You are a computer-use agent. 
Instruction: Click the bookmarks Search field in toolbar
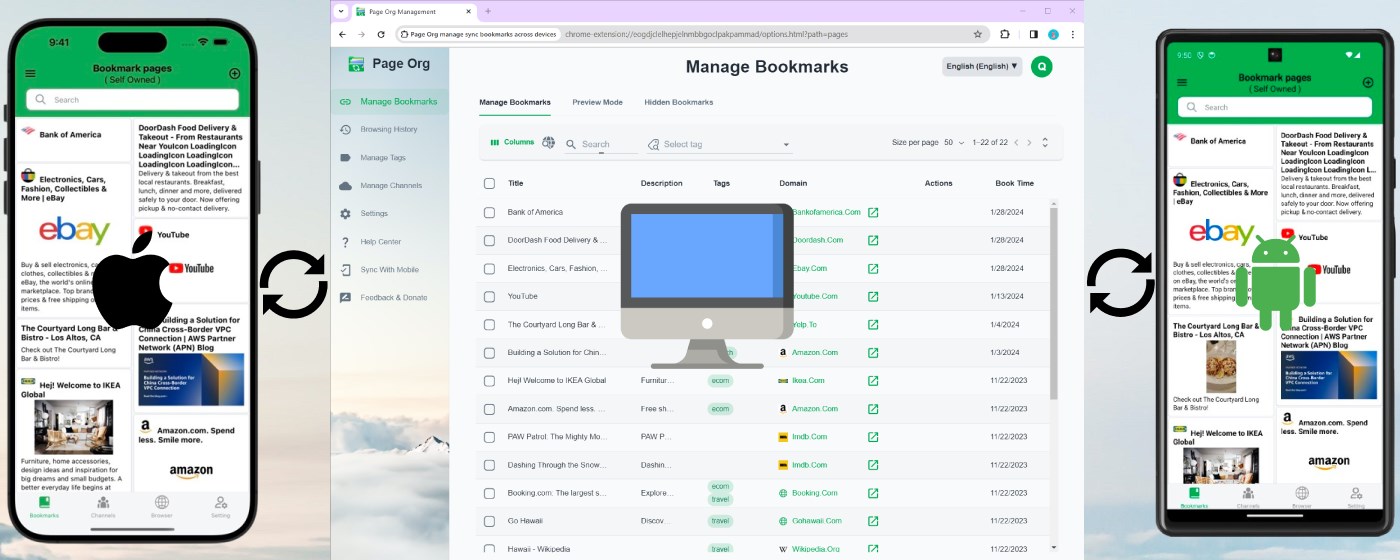tap(601, 144)
